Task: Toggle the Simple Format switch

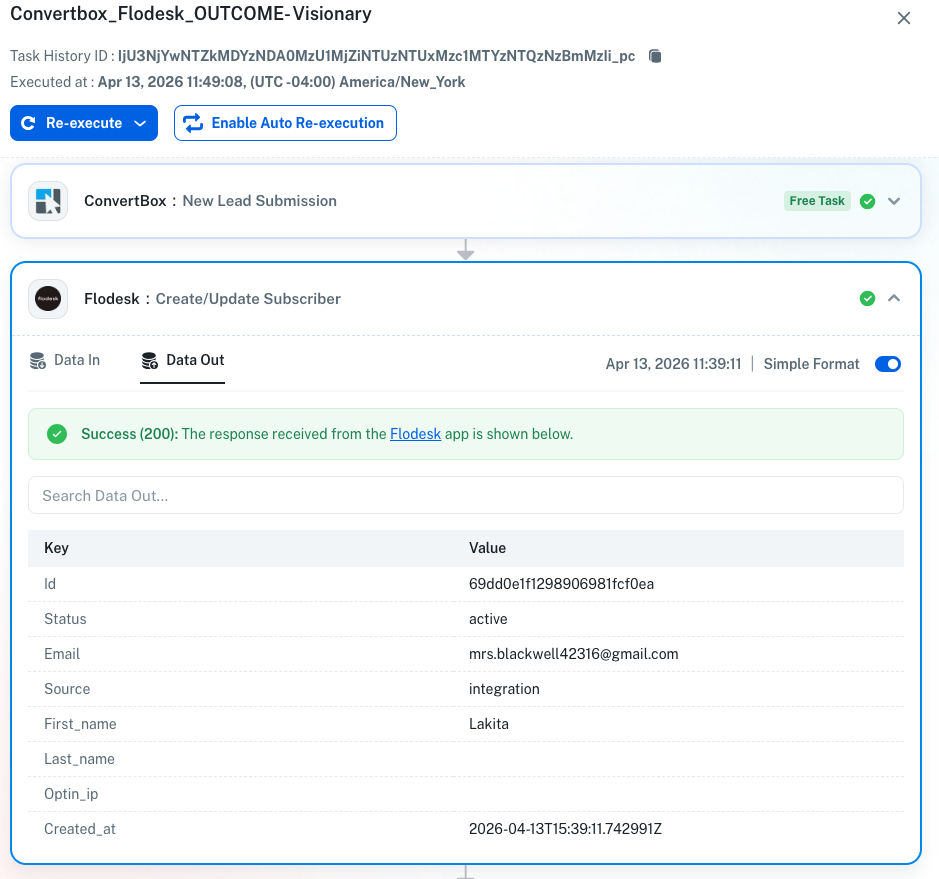Action: [887, 364]
